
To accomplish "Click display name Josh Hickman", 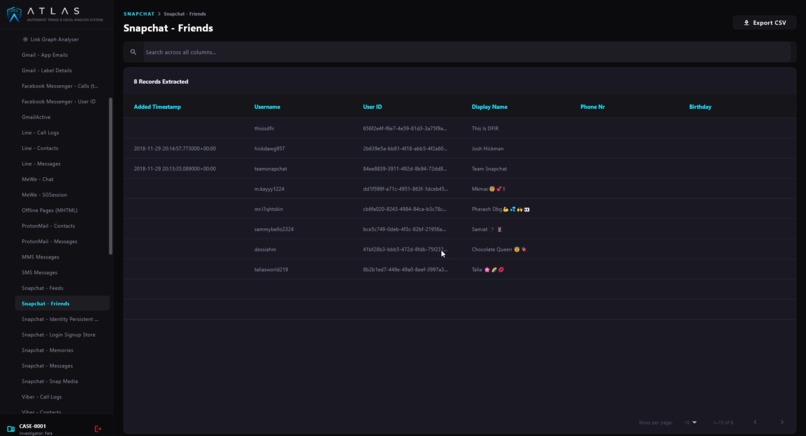I will click(488, 149).
